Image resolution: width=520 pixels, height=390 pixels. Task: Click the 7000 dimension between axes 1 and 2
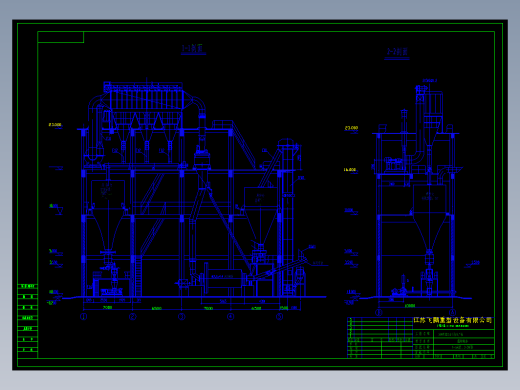107,308
